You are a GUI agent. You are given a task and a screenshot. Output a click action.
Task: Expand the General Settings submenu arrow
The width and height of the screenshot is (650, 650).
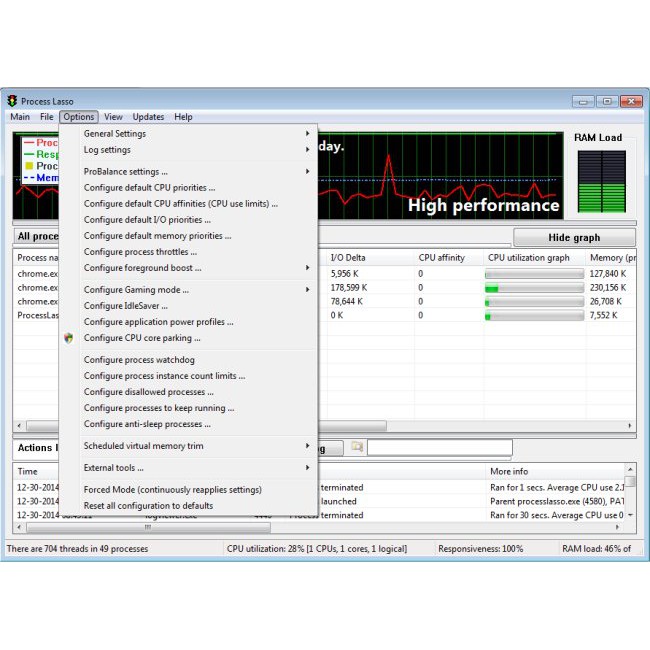tap(308, 133)
